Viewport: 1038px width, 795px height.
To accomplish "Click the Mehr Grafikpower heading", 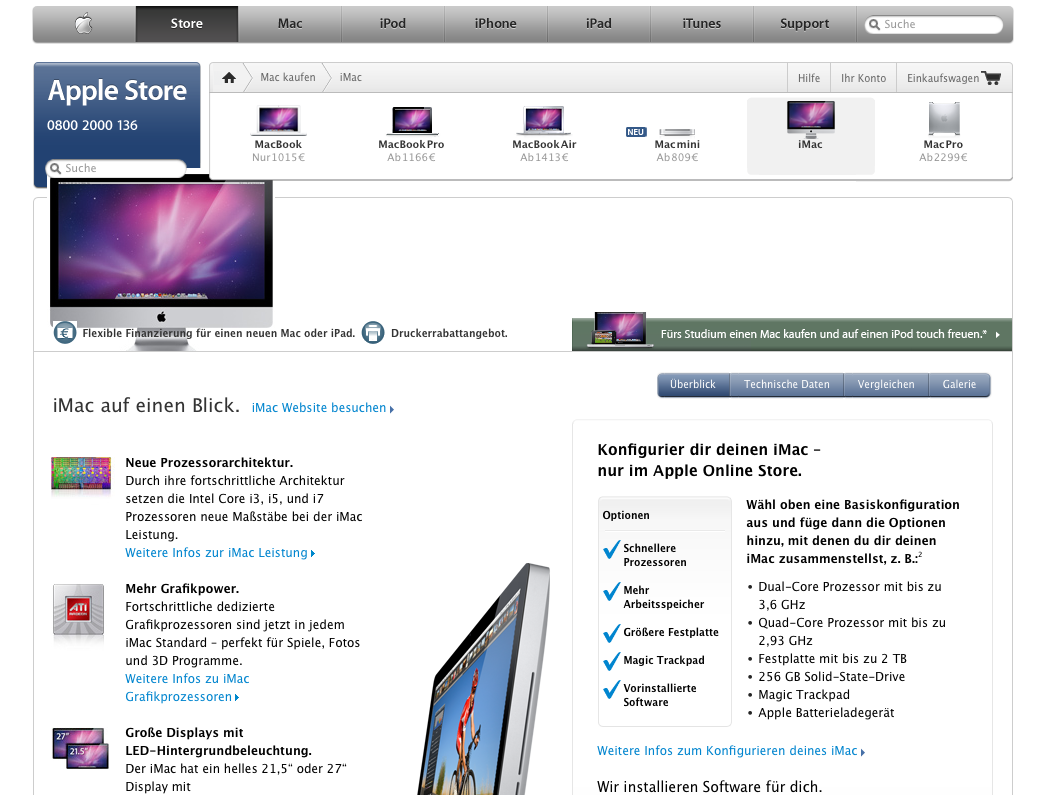I will [182, 588].
